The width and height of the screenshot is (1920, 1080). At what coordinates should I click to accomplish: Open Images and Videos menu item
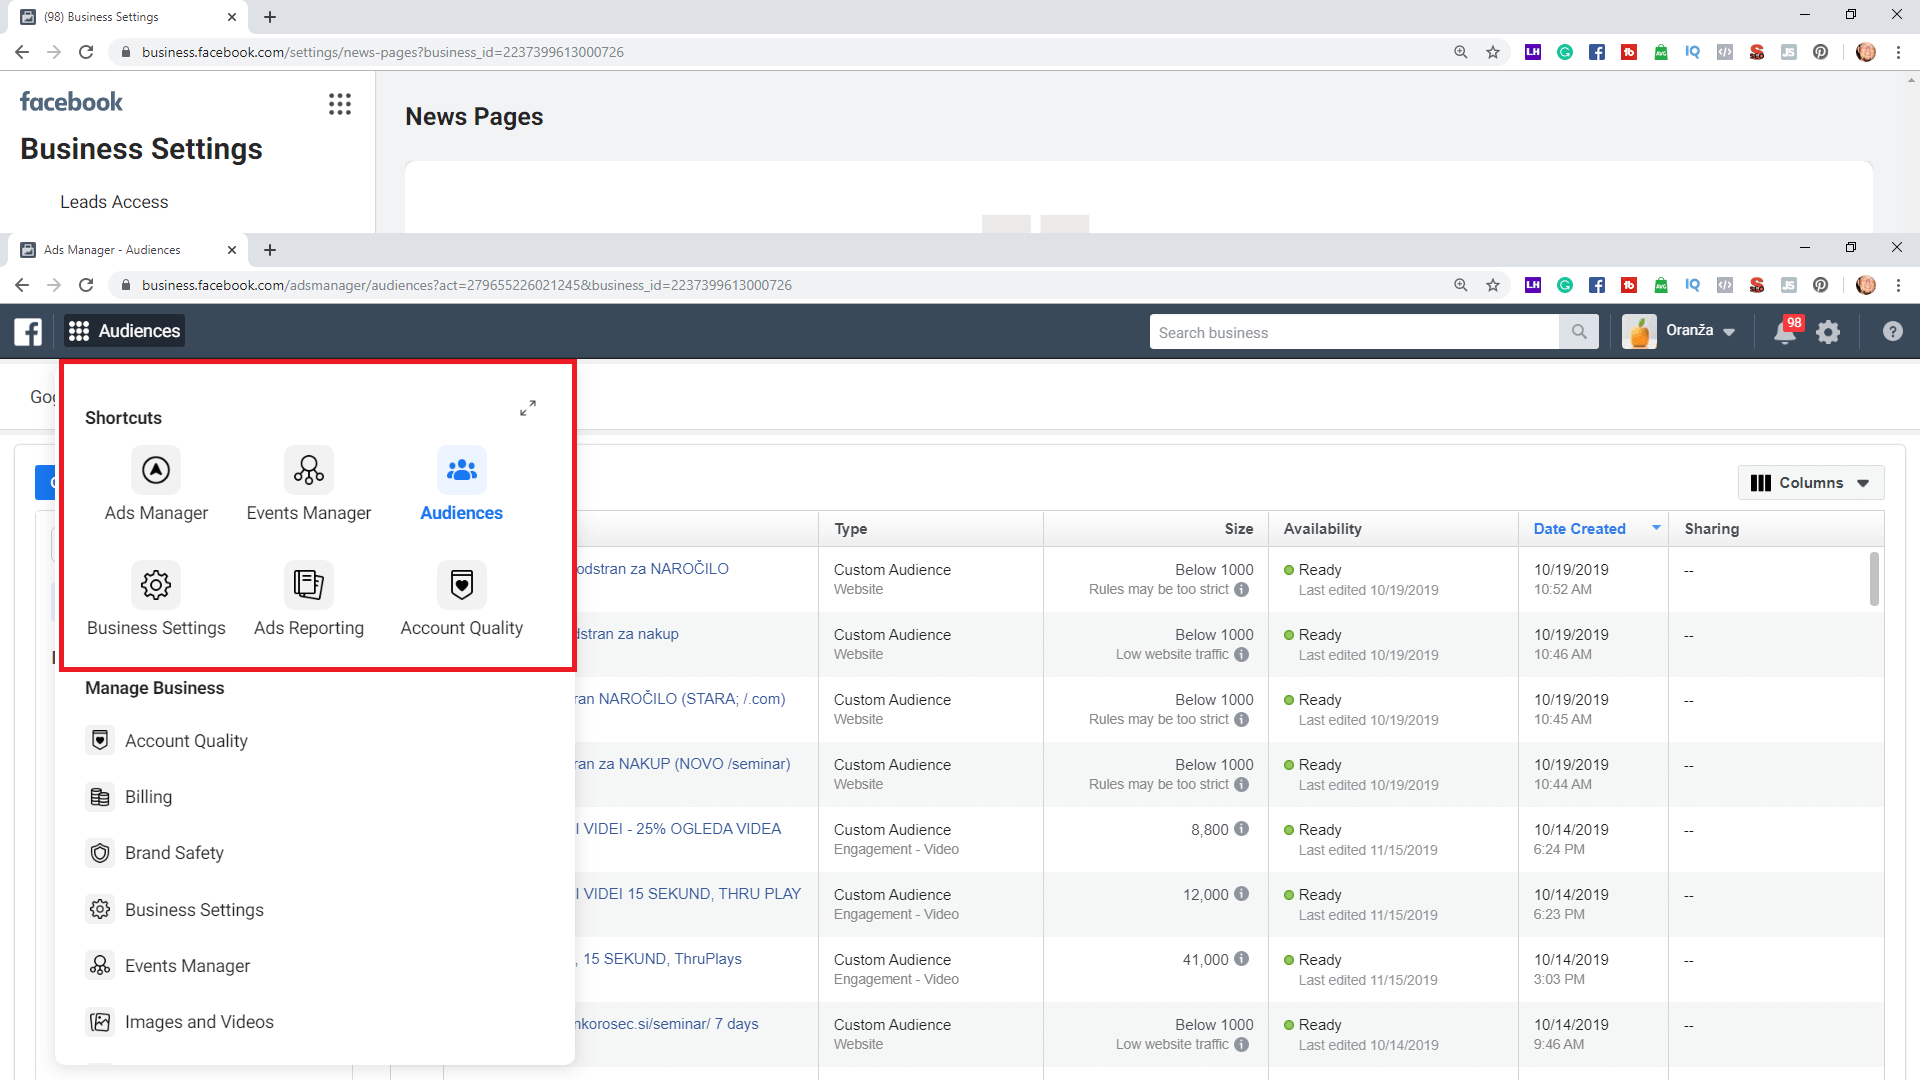coord(199,1022)
